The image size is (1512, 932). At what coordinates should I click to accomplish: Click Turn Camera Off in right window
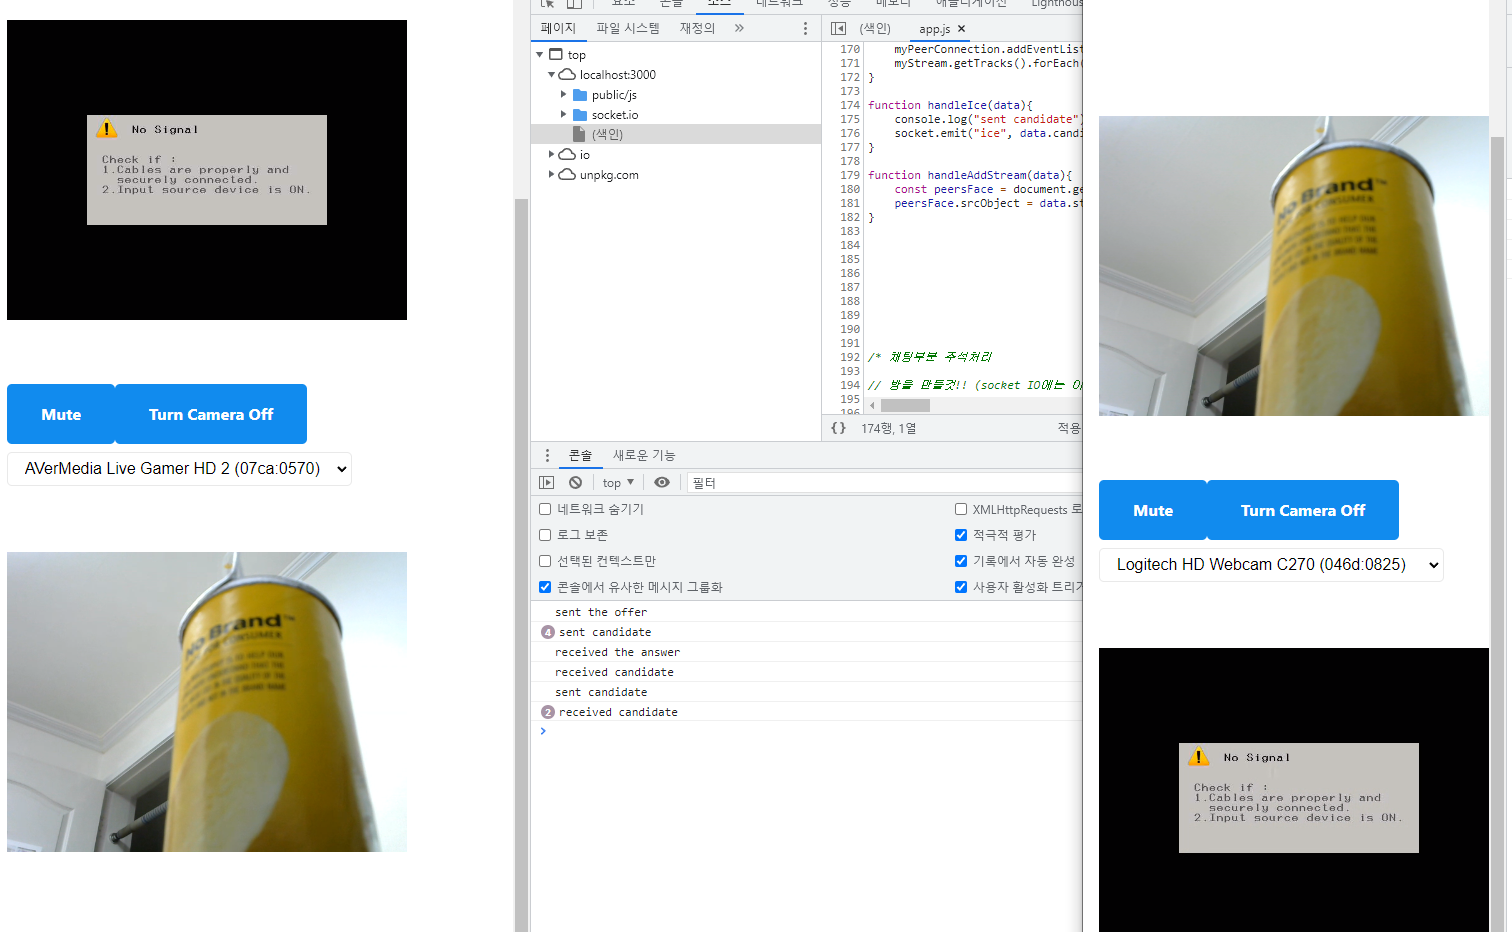[x=1303, y=510]
